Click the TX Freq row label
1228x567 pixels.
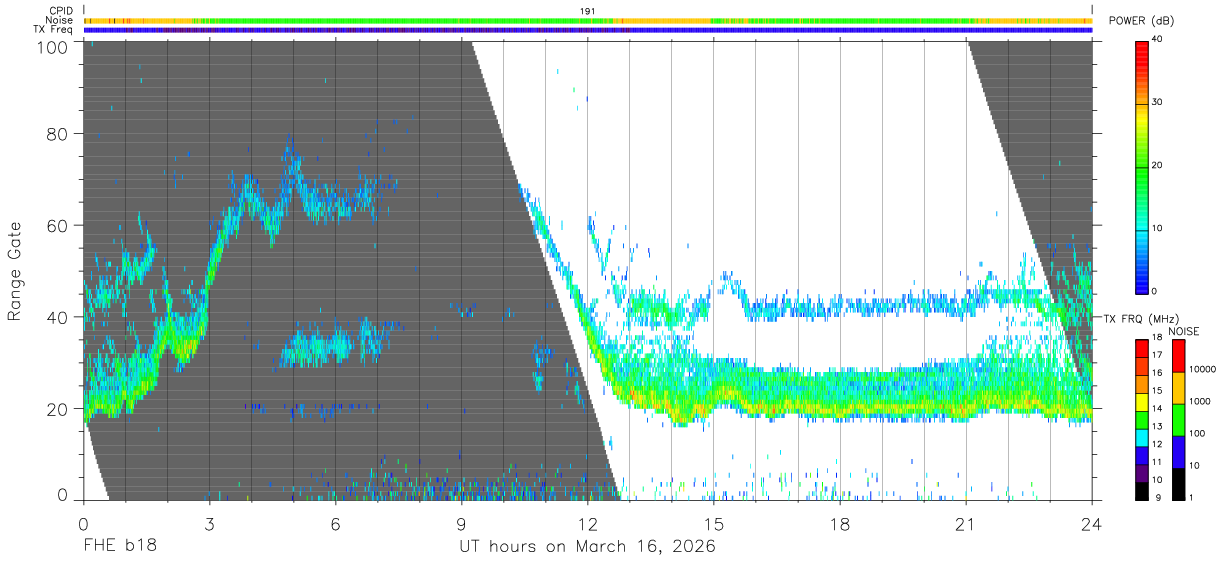[53, 30]
